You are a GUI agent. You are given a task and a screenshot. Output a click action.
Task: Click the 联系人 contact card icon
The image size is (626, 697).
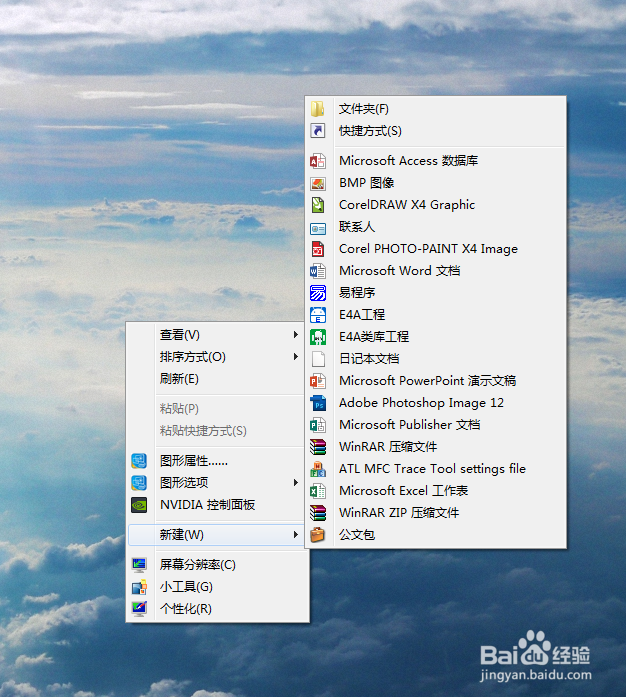click(317, 228)
